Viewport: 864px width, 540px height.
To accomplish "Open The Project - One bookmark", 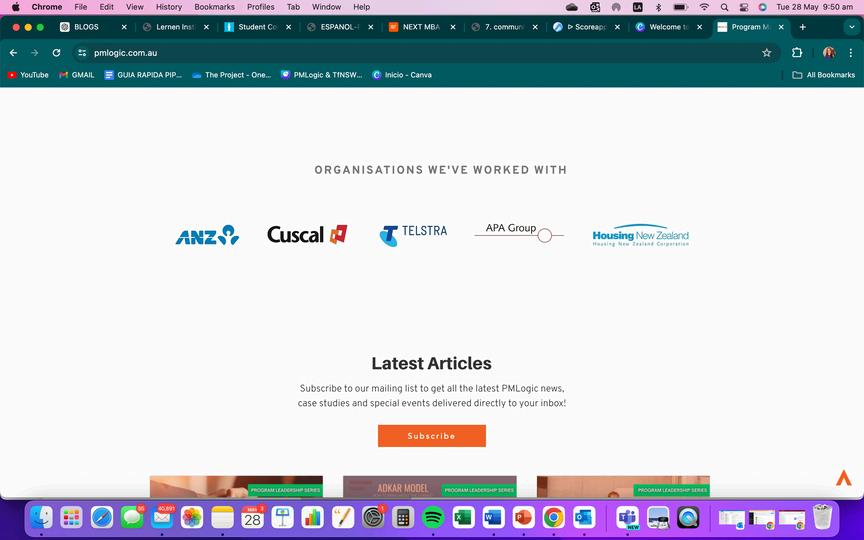I will point(231,75).
